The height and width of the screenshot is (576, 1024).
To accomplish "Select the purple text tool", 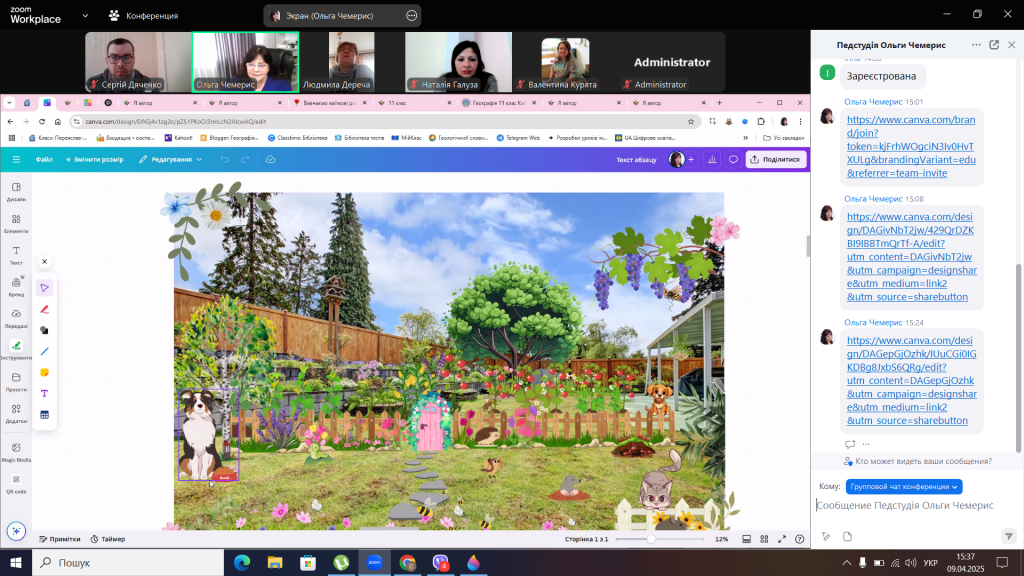I will 44,393.
